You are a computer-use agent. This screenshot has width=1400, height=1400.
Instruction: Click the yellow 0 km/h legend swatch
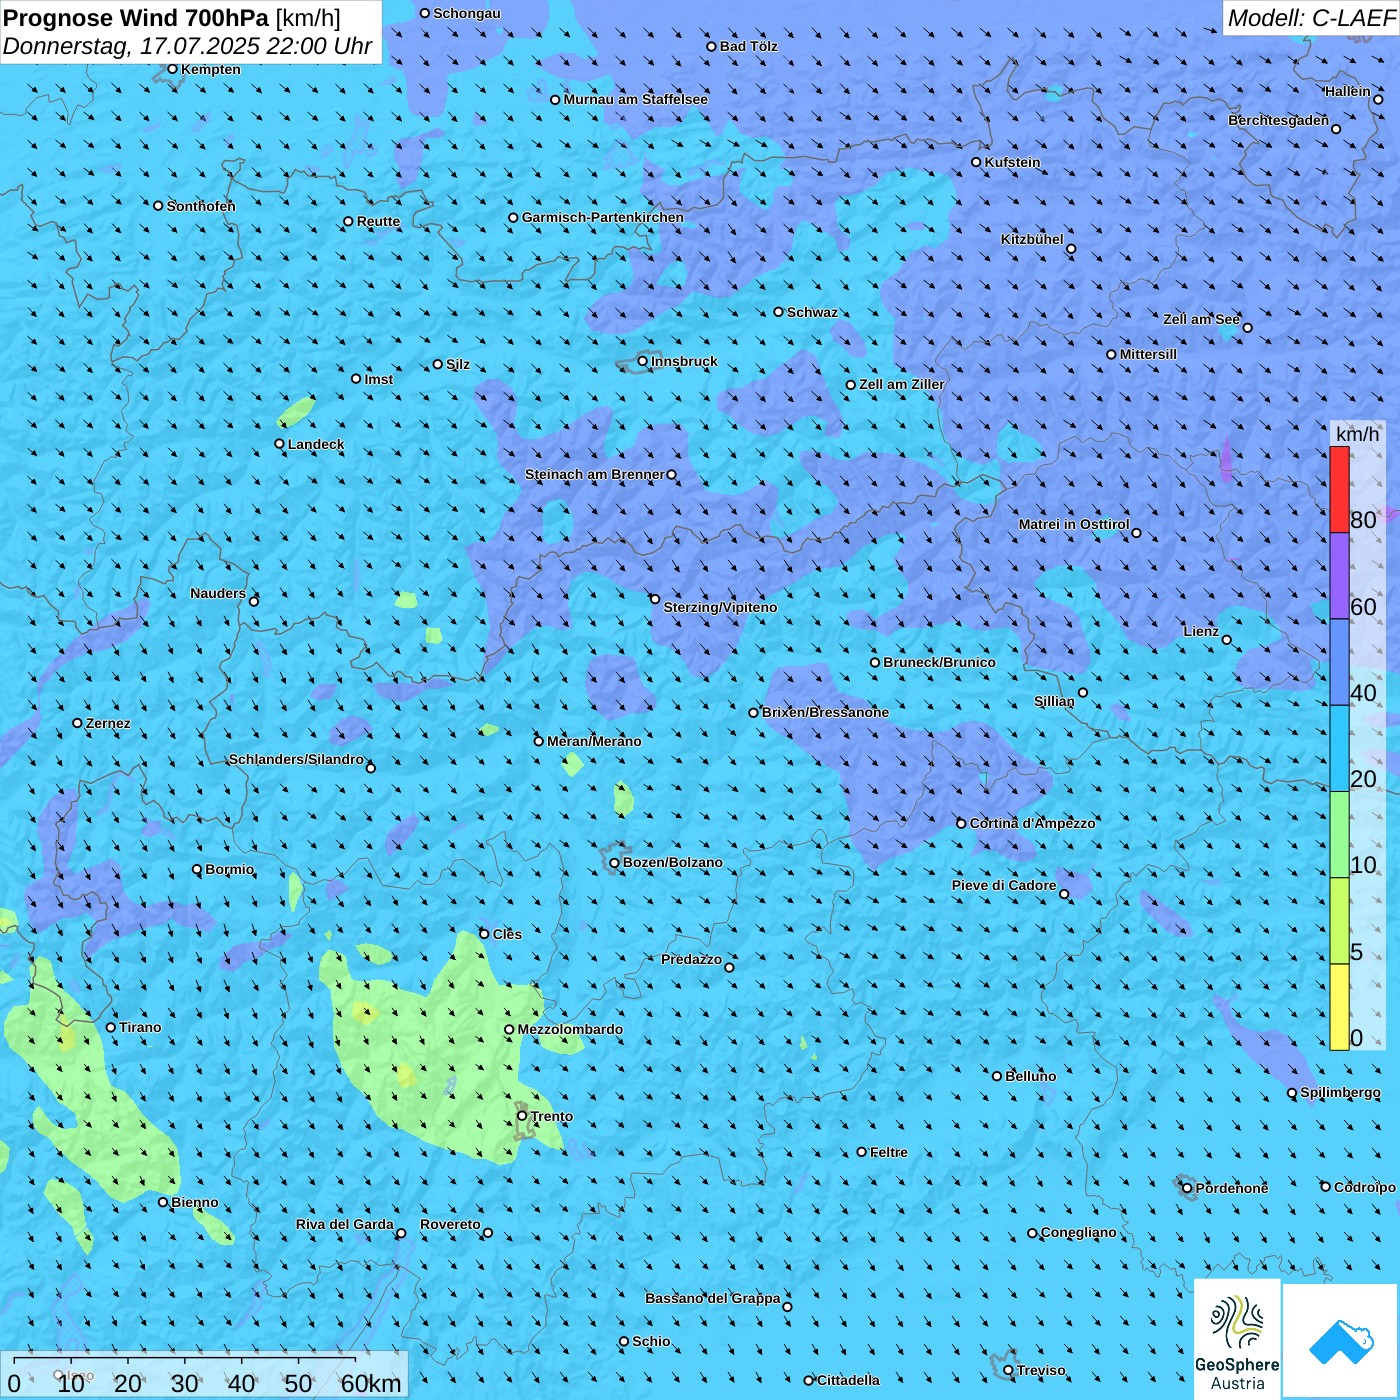point(1339,1007)
